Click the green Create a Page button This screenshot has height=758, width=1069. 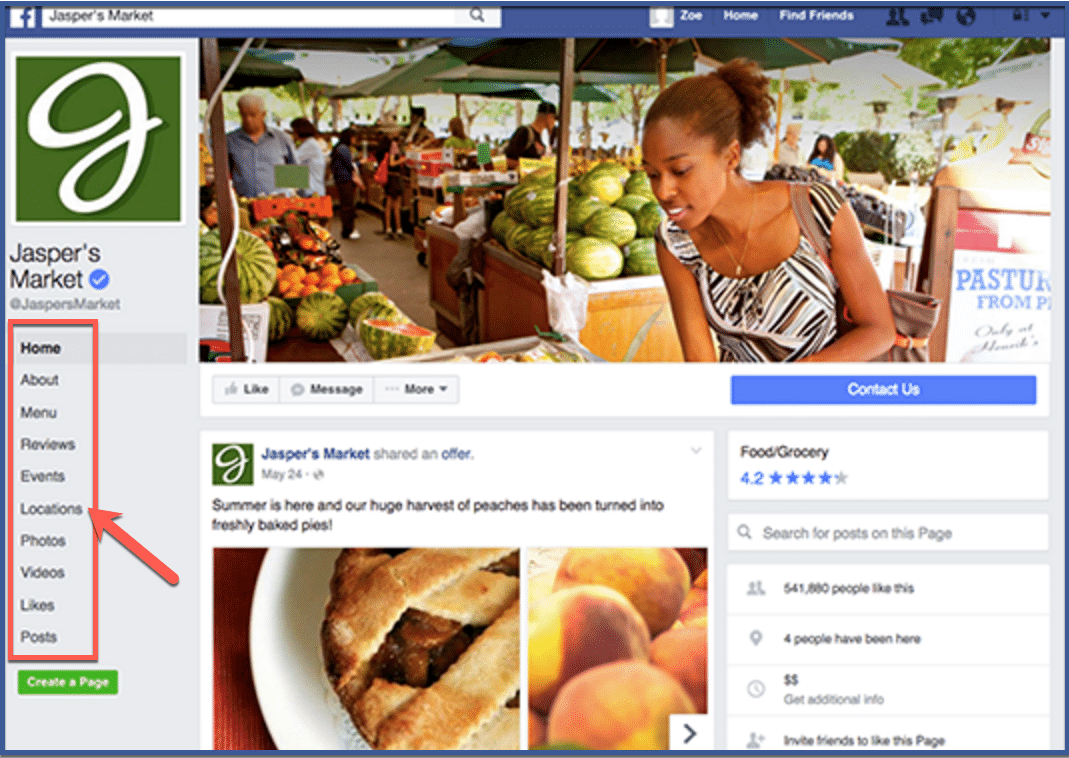point(67,682)
